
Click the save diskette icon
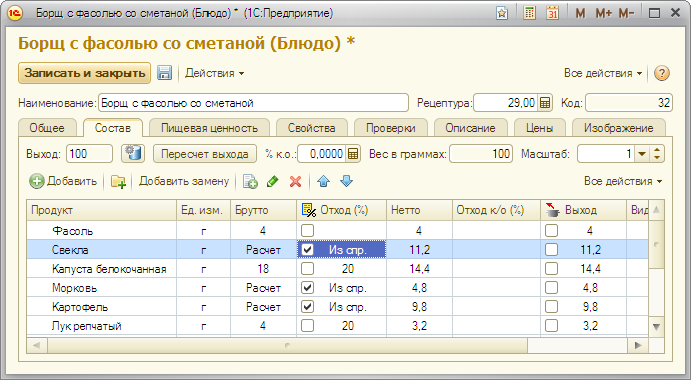point(164,73)
